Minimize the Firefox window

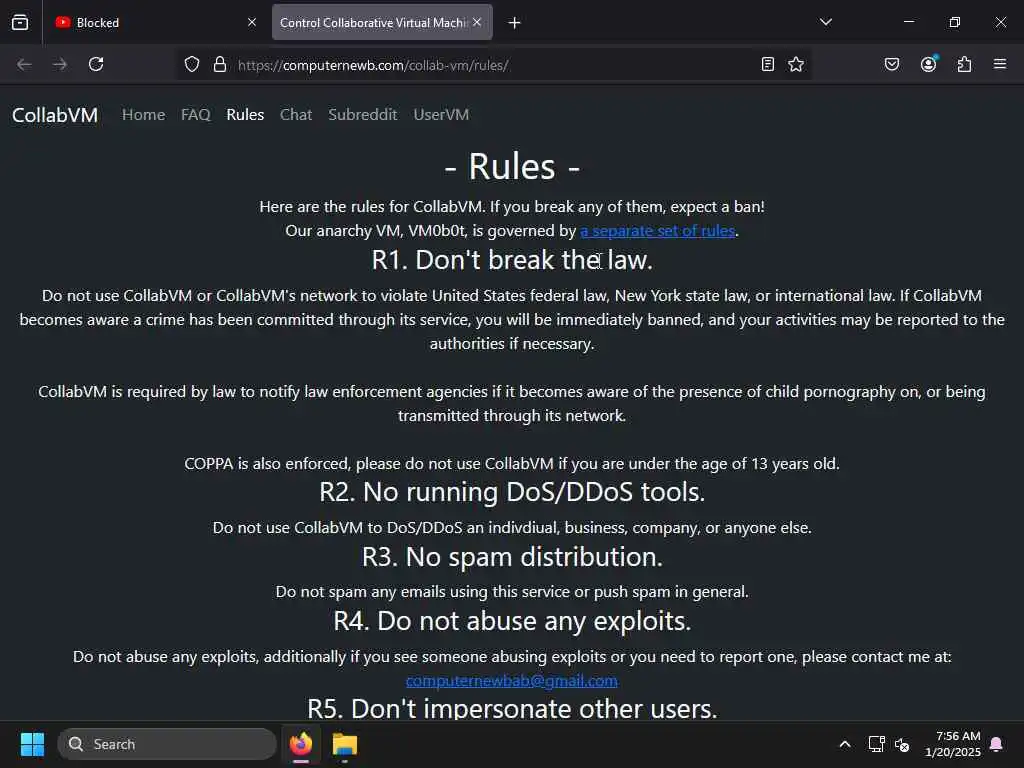click(x=908, y=22)
